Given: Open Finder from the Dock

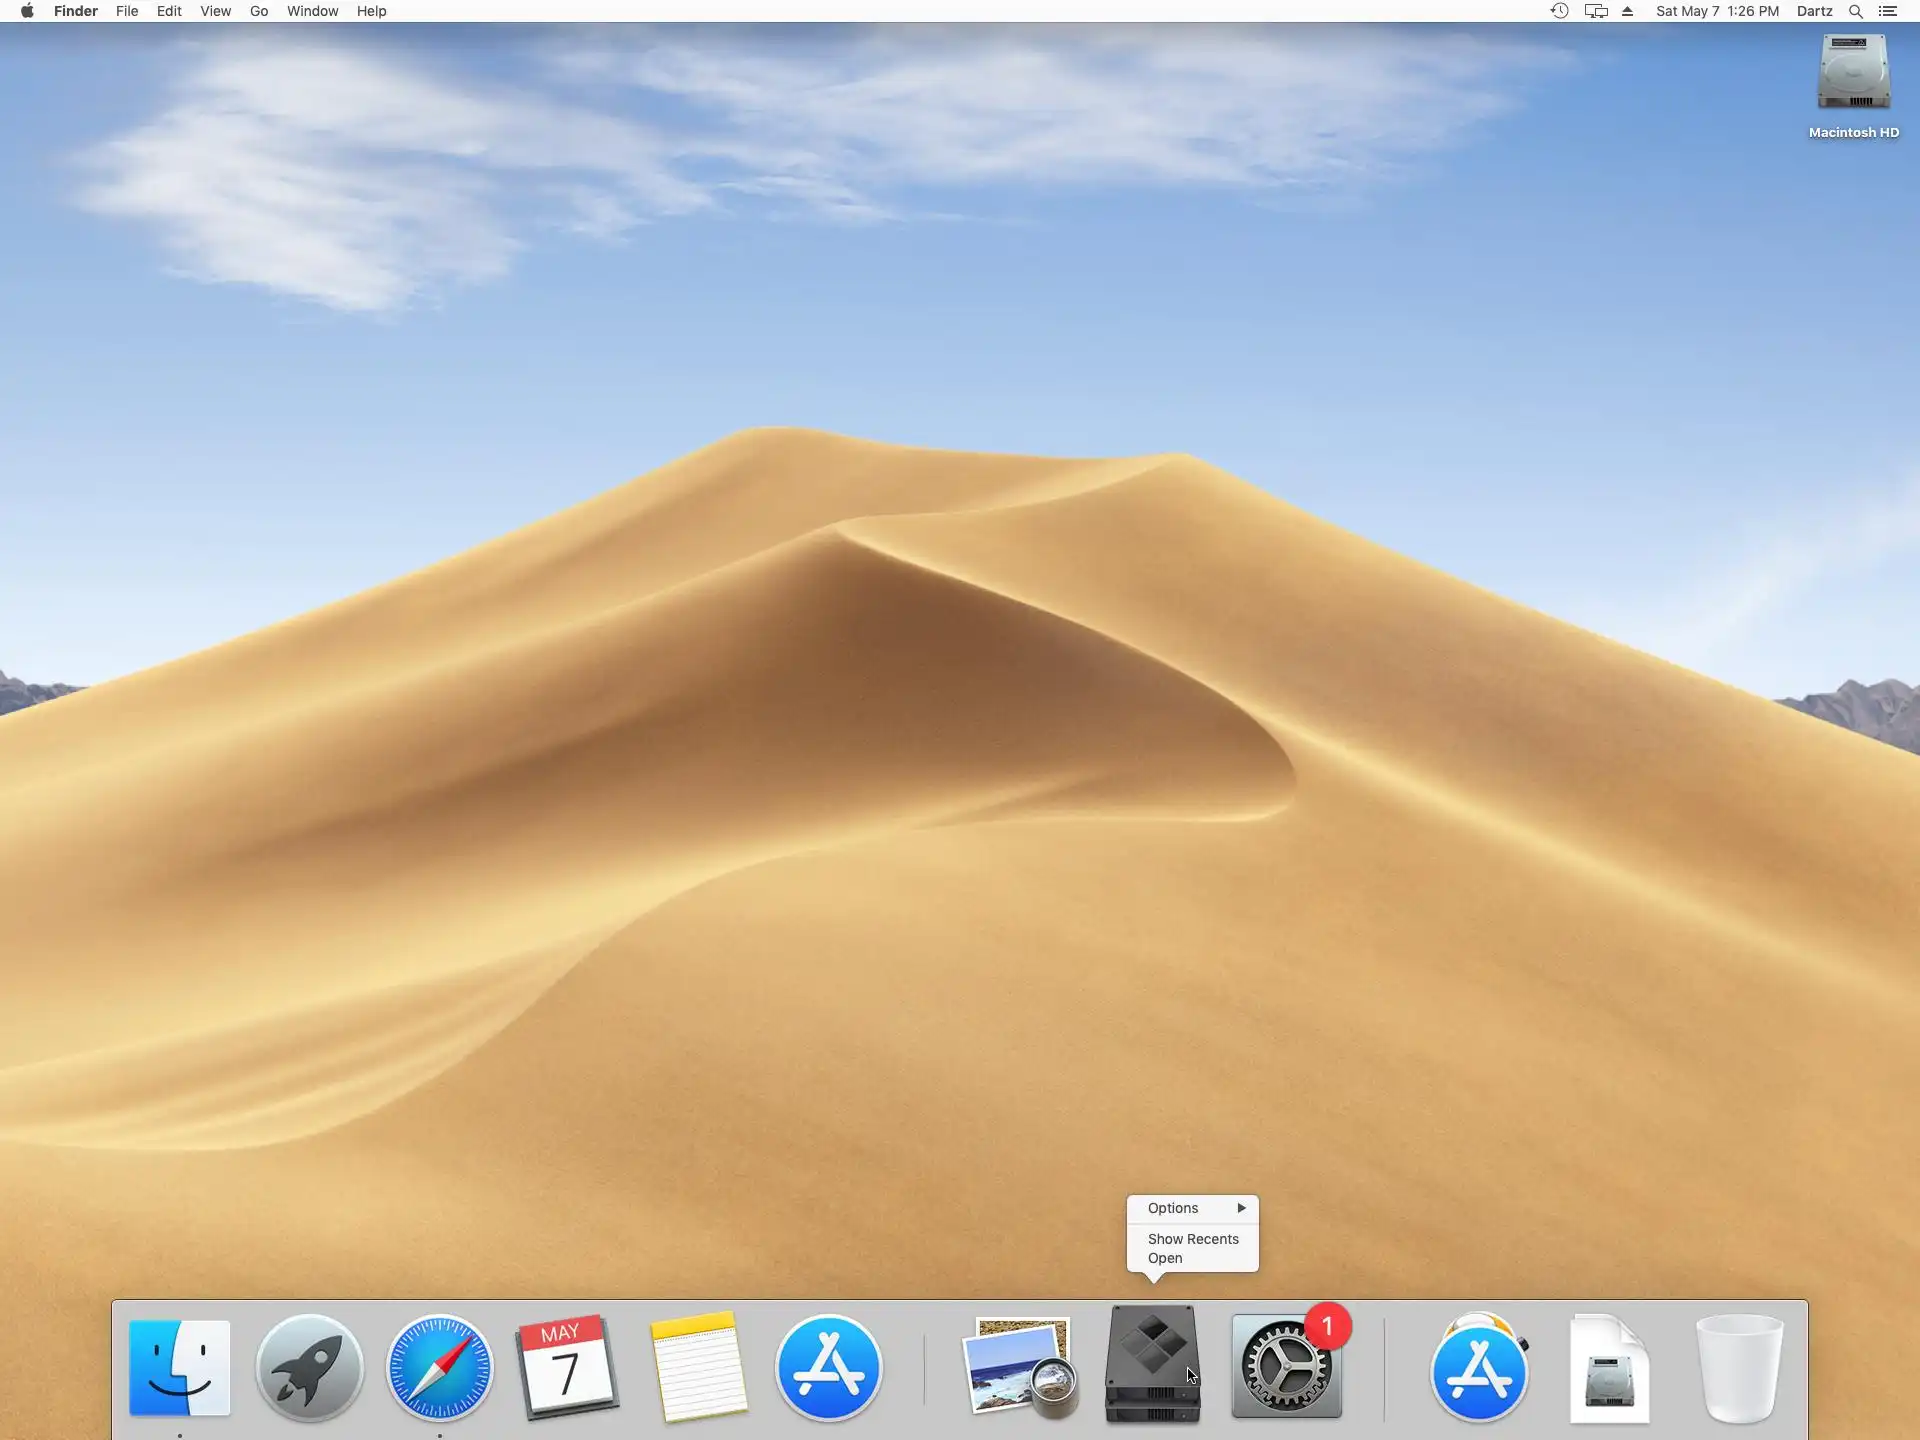Looking at the screenshot, I should [180, 1367].
